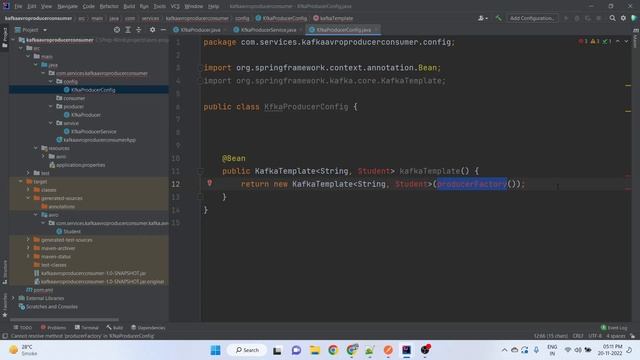Click the Expand All icon in Project panel
Screen dimensions: 640x360
(128, 30)
